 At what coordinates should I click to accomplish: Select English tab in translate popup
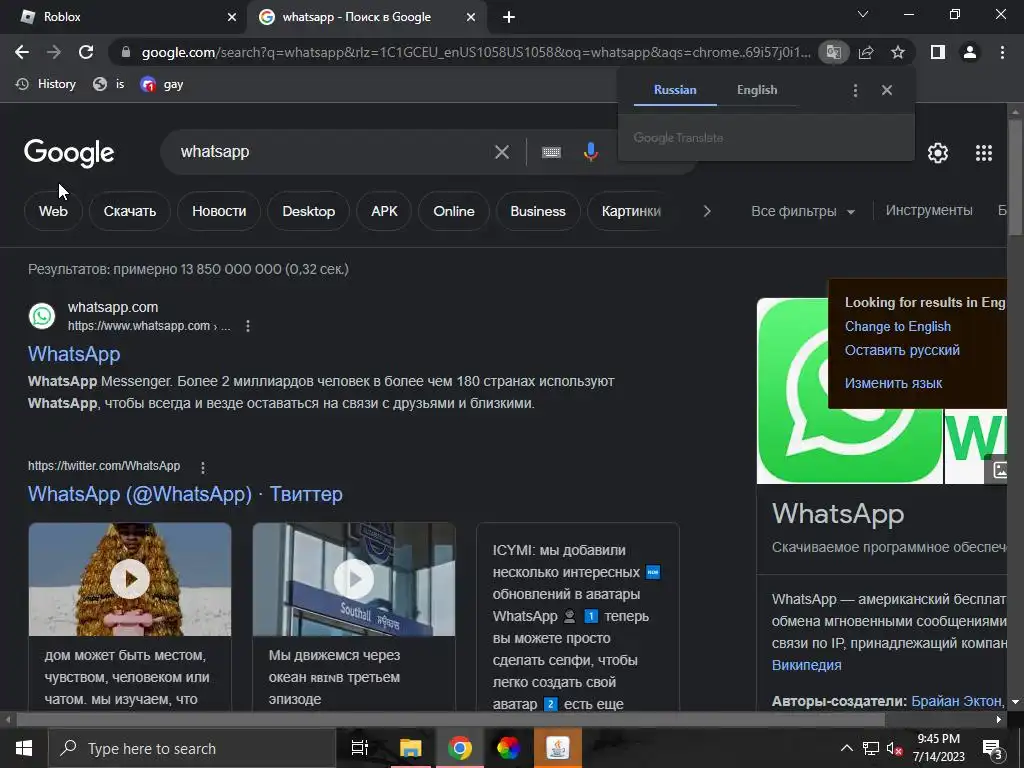click(x=757, y=90)
